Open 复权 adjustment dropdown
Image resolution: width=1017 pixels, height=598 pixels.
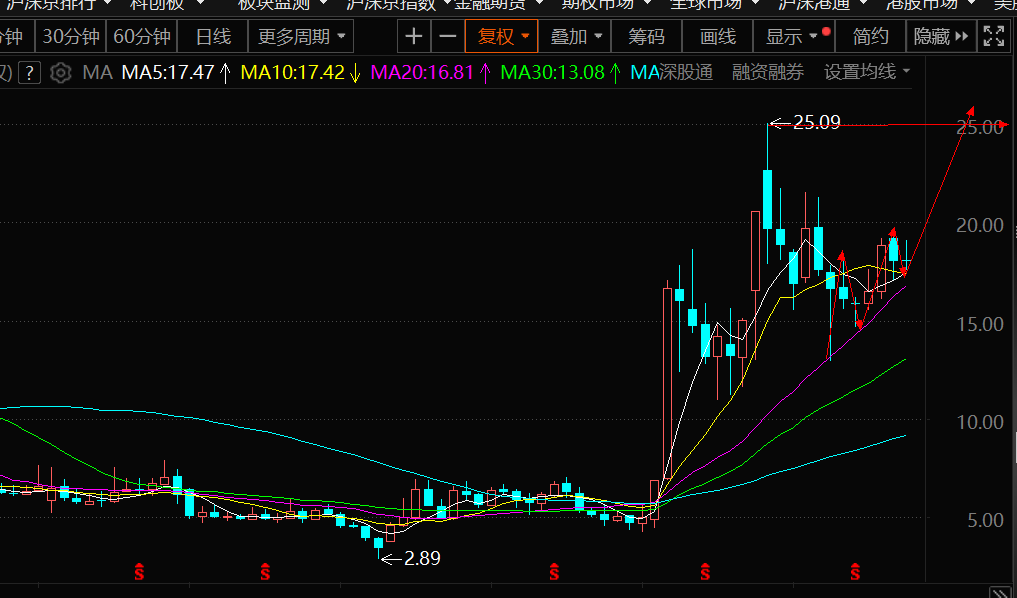click(501, 36)
